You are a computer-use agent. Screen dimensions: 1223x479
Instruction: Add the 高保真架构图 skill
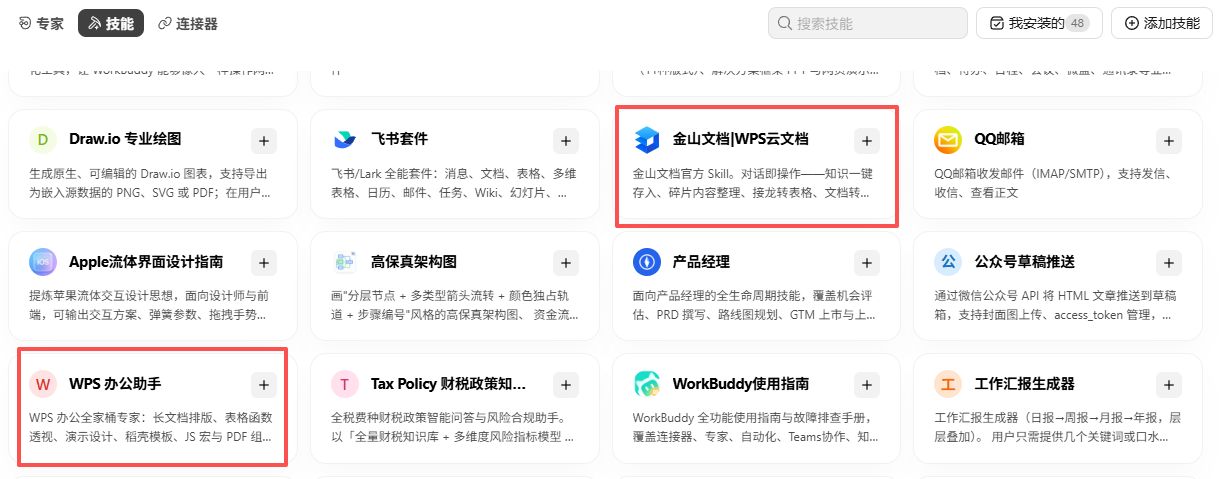tap(566, 263)
